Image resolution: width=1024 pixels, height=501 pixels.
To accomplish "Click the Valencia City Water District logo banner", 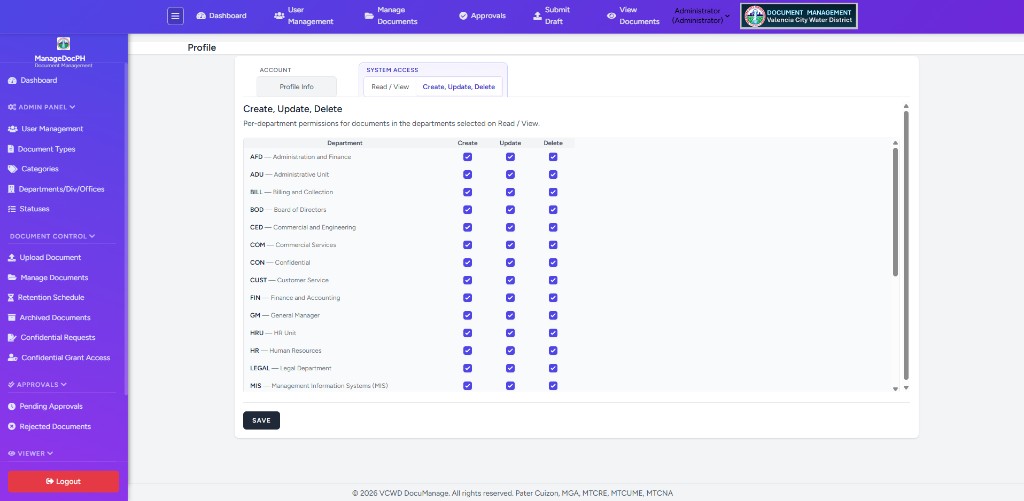I will (x=799, y=16).
